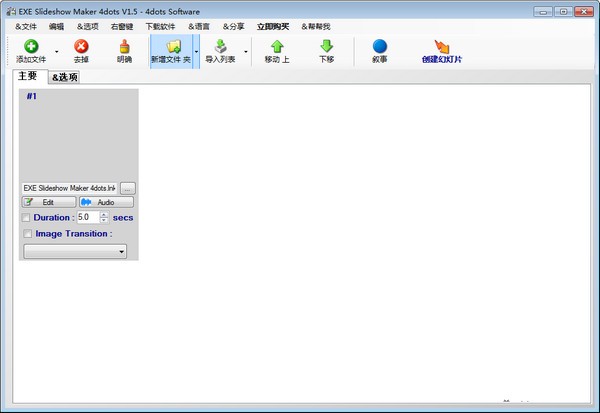
Task: Open the dropdown arrow beside Add File
Action: coord(56,51)
